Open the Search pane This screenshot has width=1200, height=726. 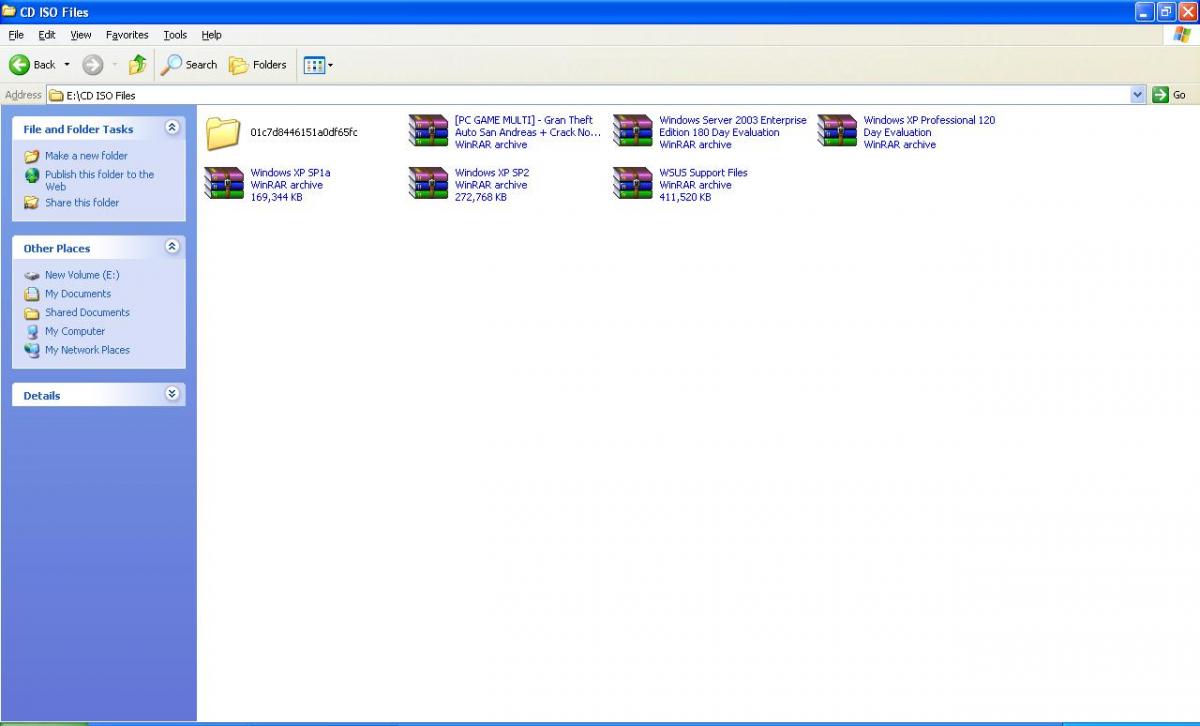pos(189,65)
